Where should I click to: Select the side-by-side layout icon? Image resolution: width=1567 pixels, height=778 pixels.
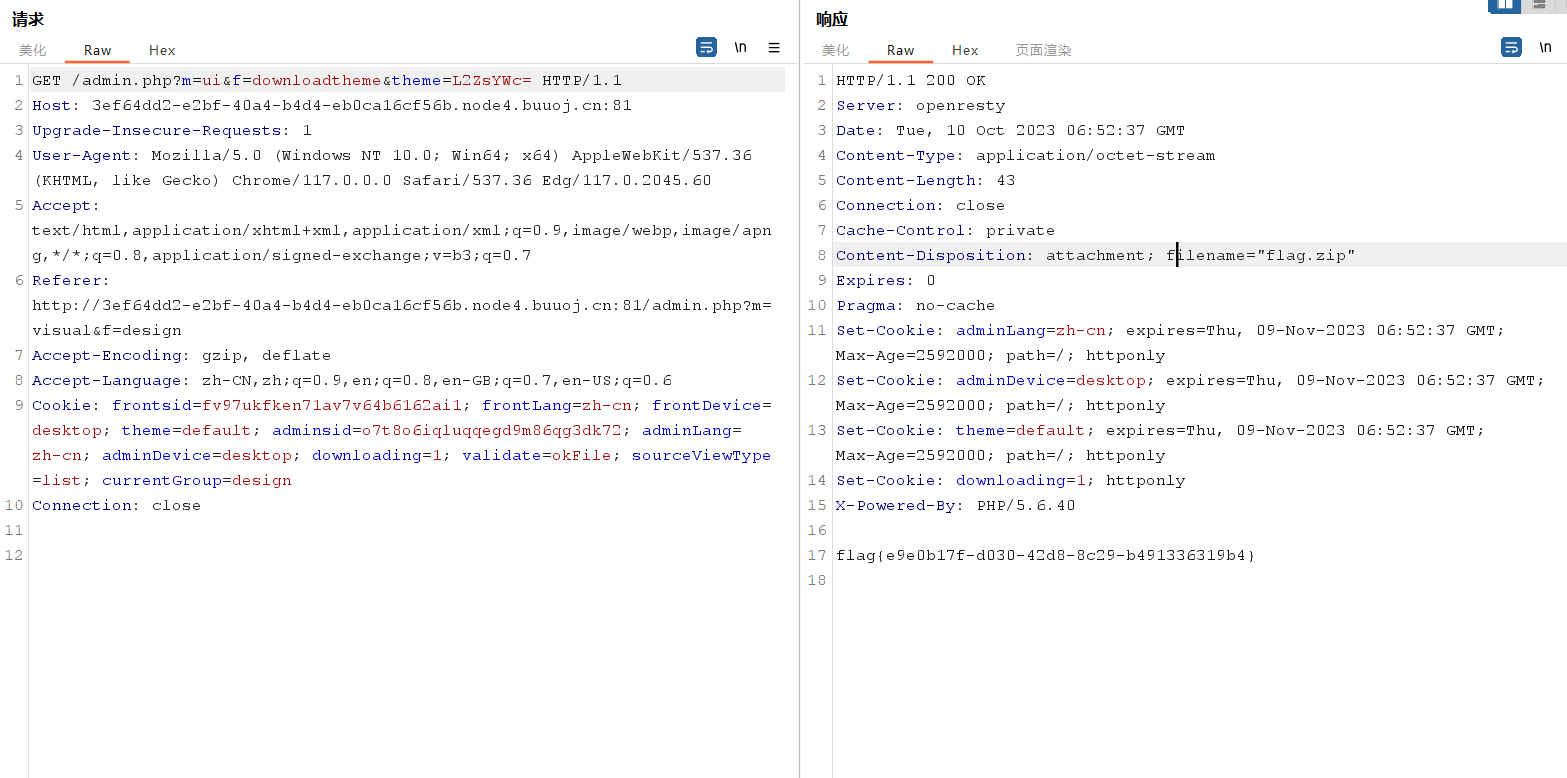point(1505,5)
